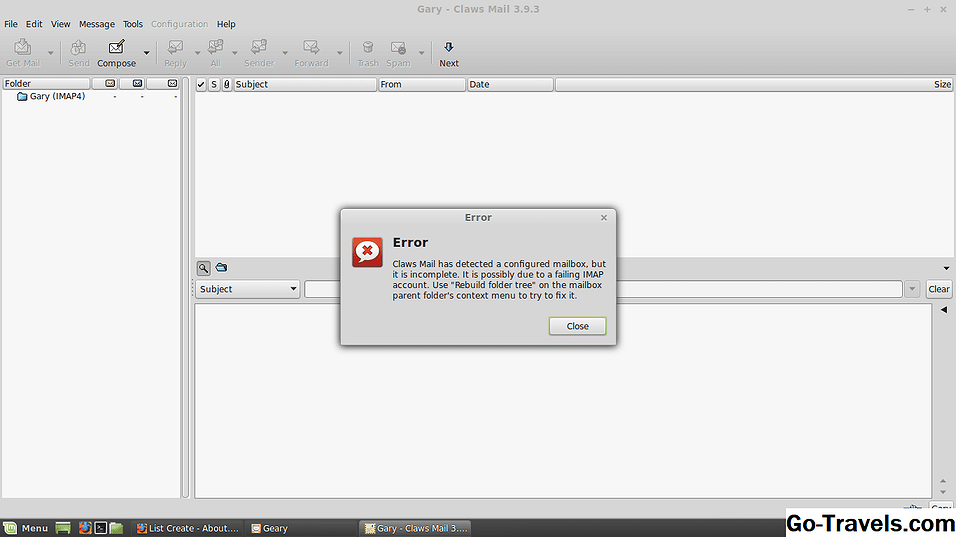Select the Gary (IMAP4) mailbox folder

click(x=56, y=97)
